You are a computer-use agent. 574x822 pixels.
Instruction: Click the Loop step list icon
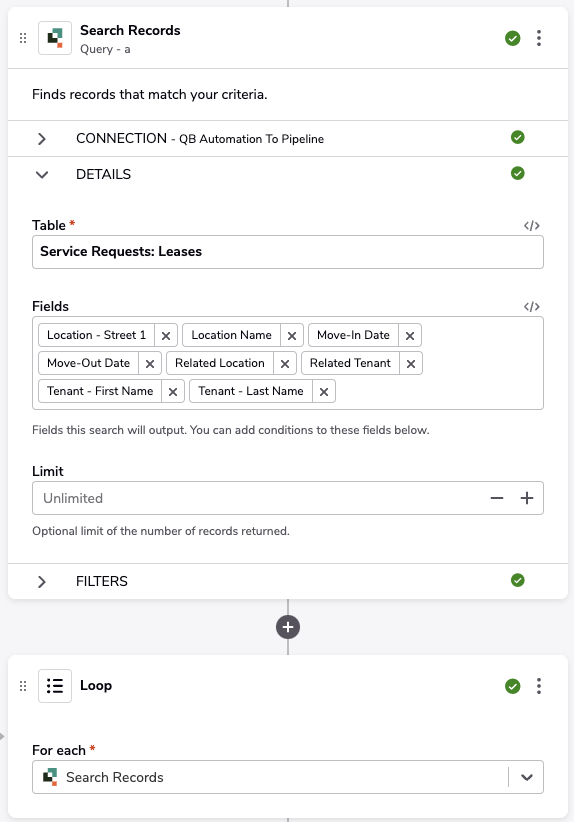coord(55,686)
